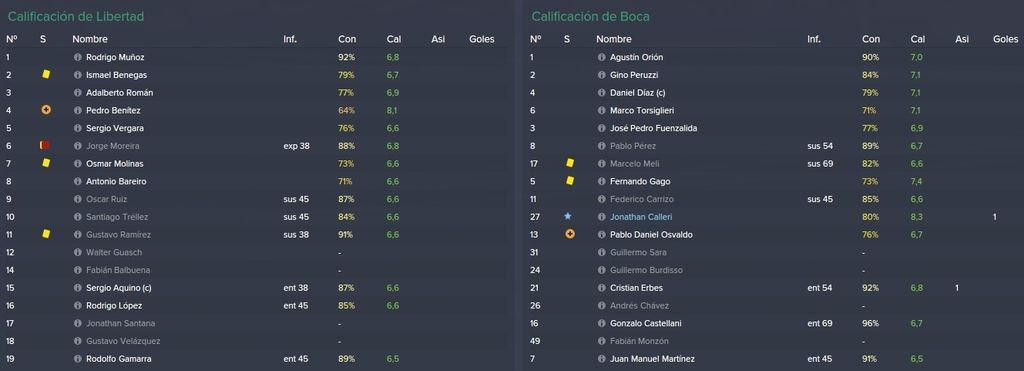
Task: Click the info icon beside Cristian Erbes
Action: (601, 287)
